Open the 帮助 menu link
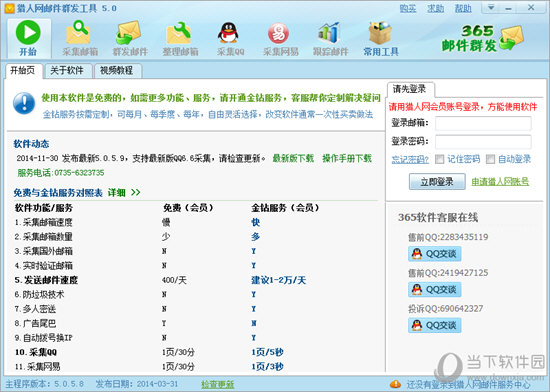Viewport: 550px width, 392px height. tap(463, 8)
